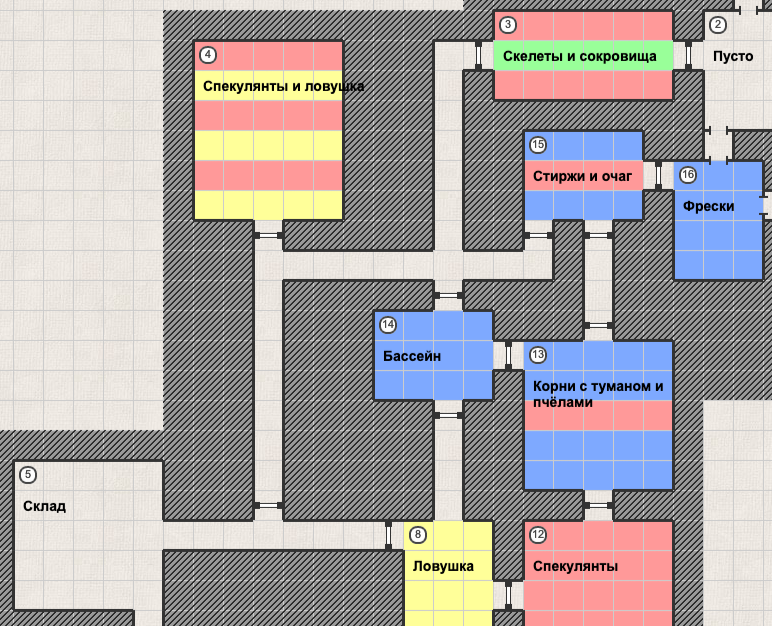
Task: Click the 'Корни с туманом и пчёлами' label
Action: click(598, 394)
